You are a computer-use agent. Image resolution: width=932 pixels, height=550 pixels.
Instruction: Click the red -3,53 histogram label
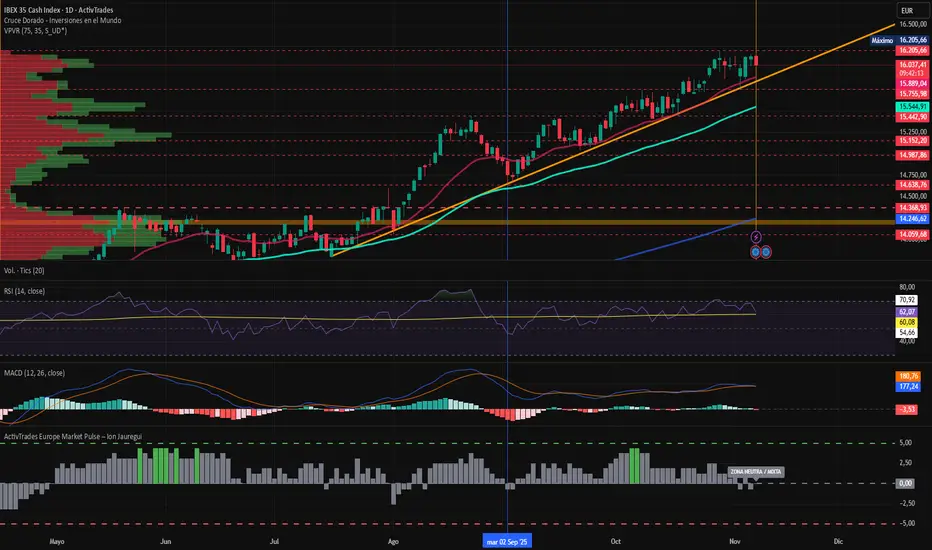(906, 410)
